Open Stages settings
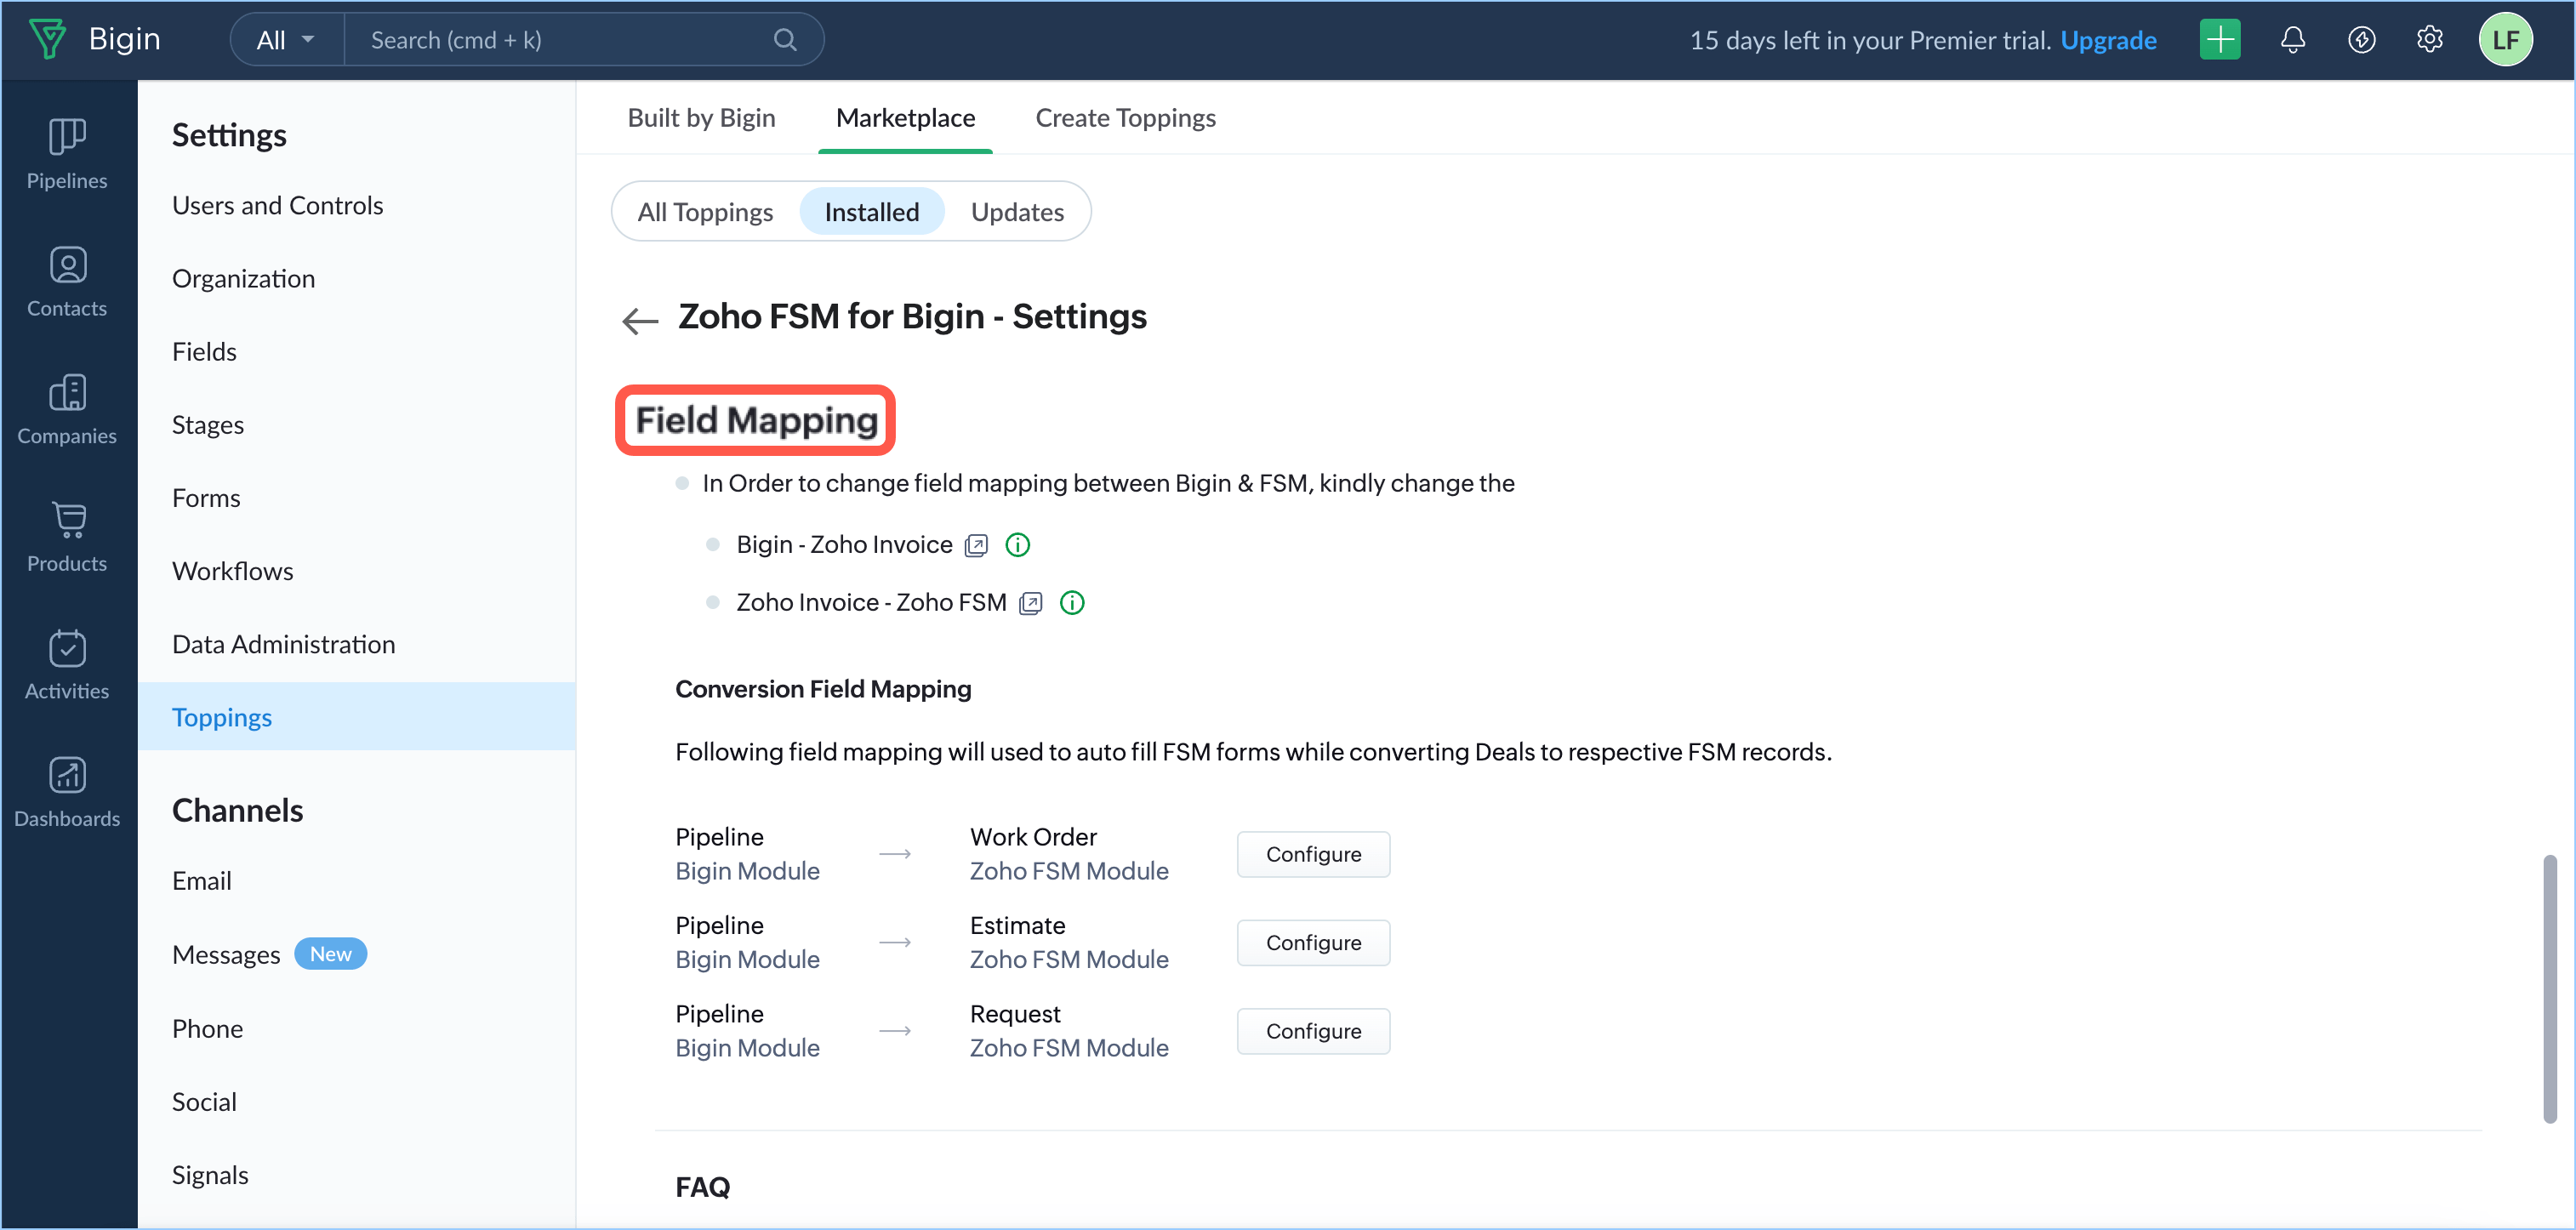 (x=207, y=425)
